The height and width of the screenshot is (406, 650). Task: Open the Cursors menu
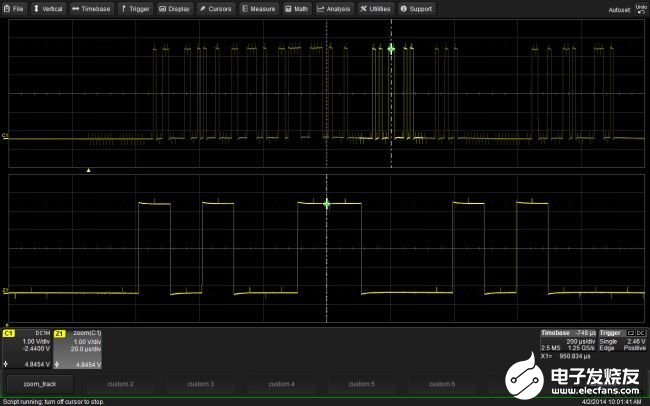click(x=216, y=9)
